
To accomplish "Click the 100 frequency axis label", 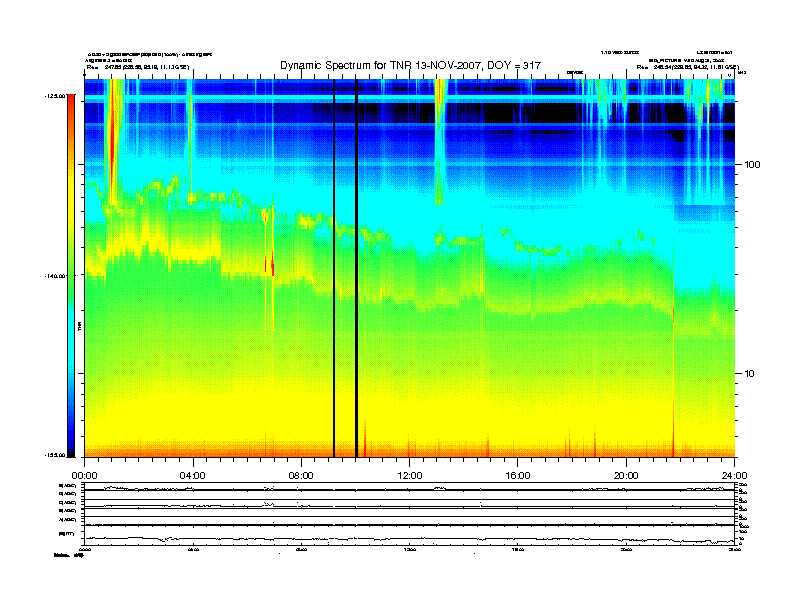I will pos(752,165).
